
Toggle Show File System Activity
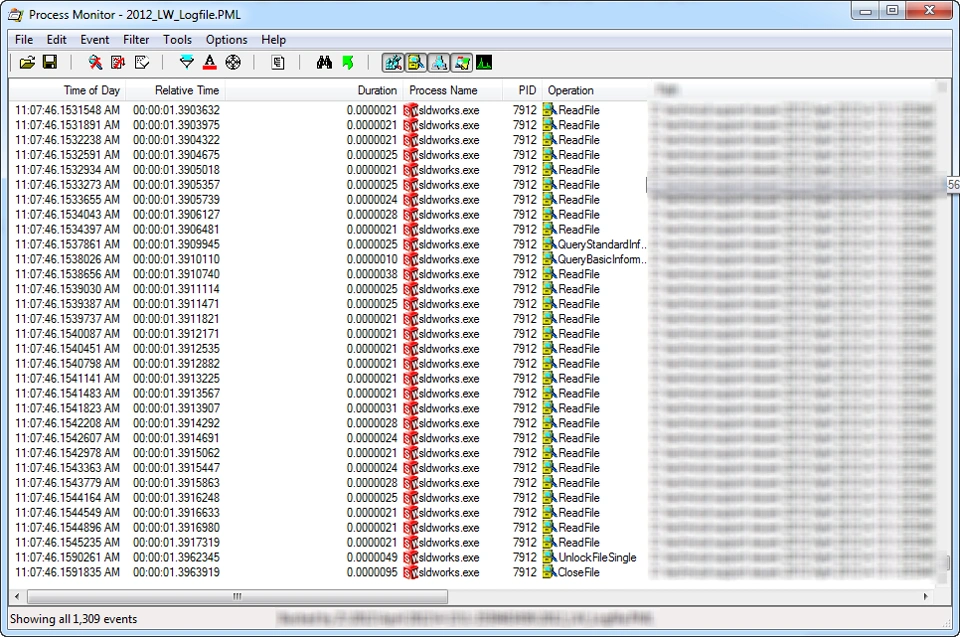[416, 62]
